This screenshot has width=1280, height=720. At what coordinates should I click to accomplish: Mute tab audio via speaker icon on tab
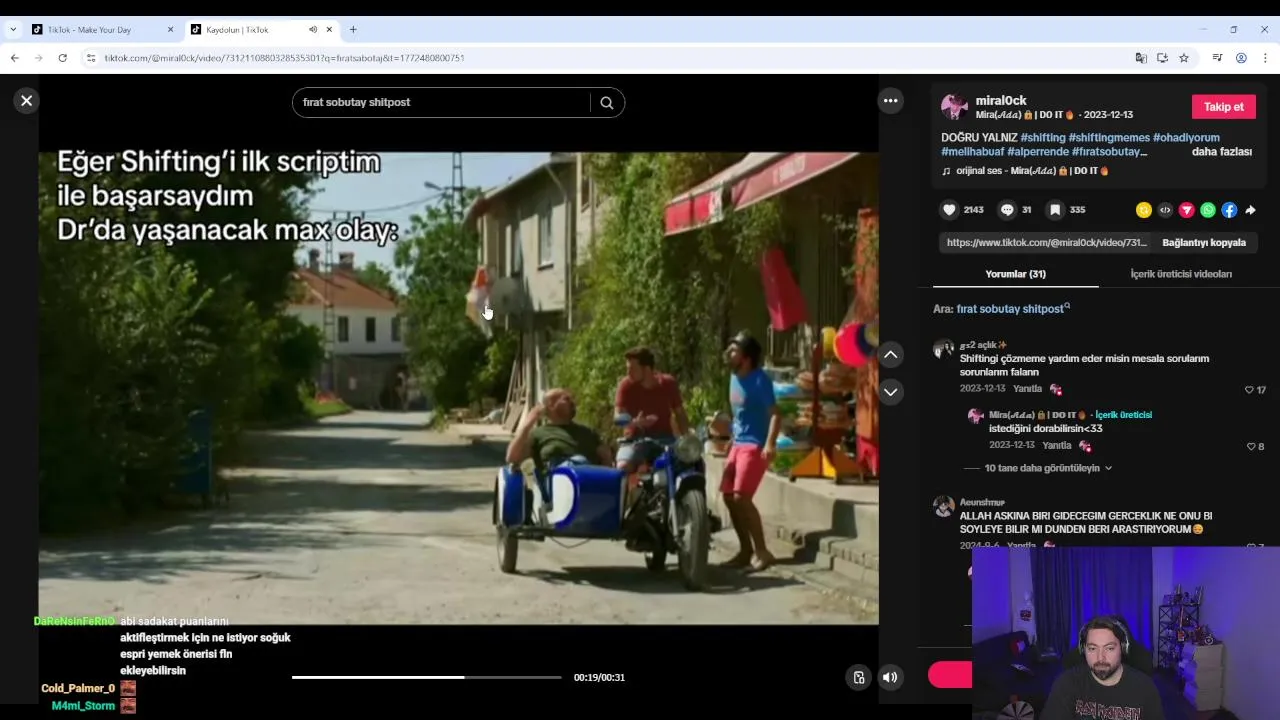(x=313, y=30)
